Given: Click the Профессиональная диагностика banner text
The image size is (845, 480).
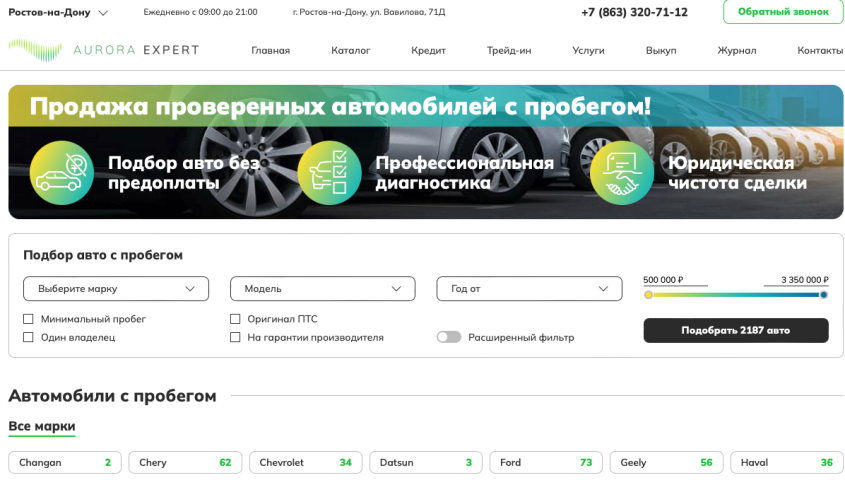Looking at the screenshot, I should click(465, 173).
